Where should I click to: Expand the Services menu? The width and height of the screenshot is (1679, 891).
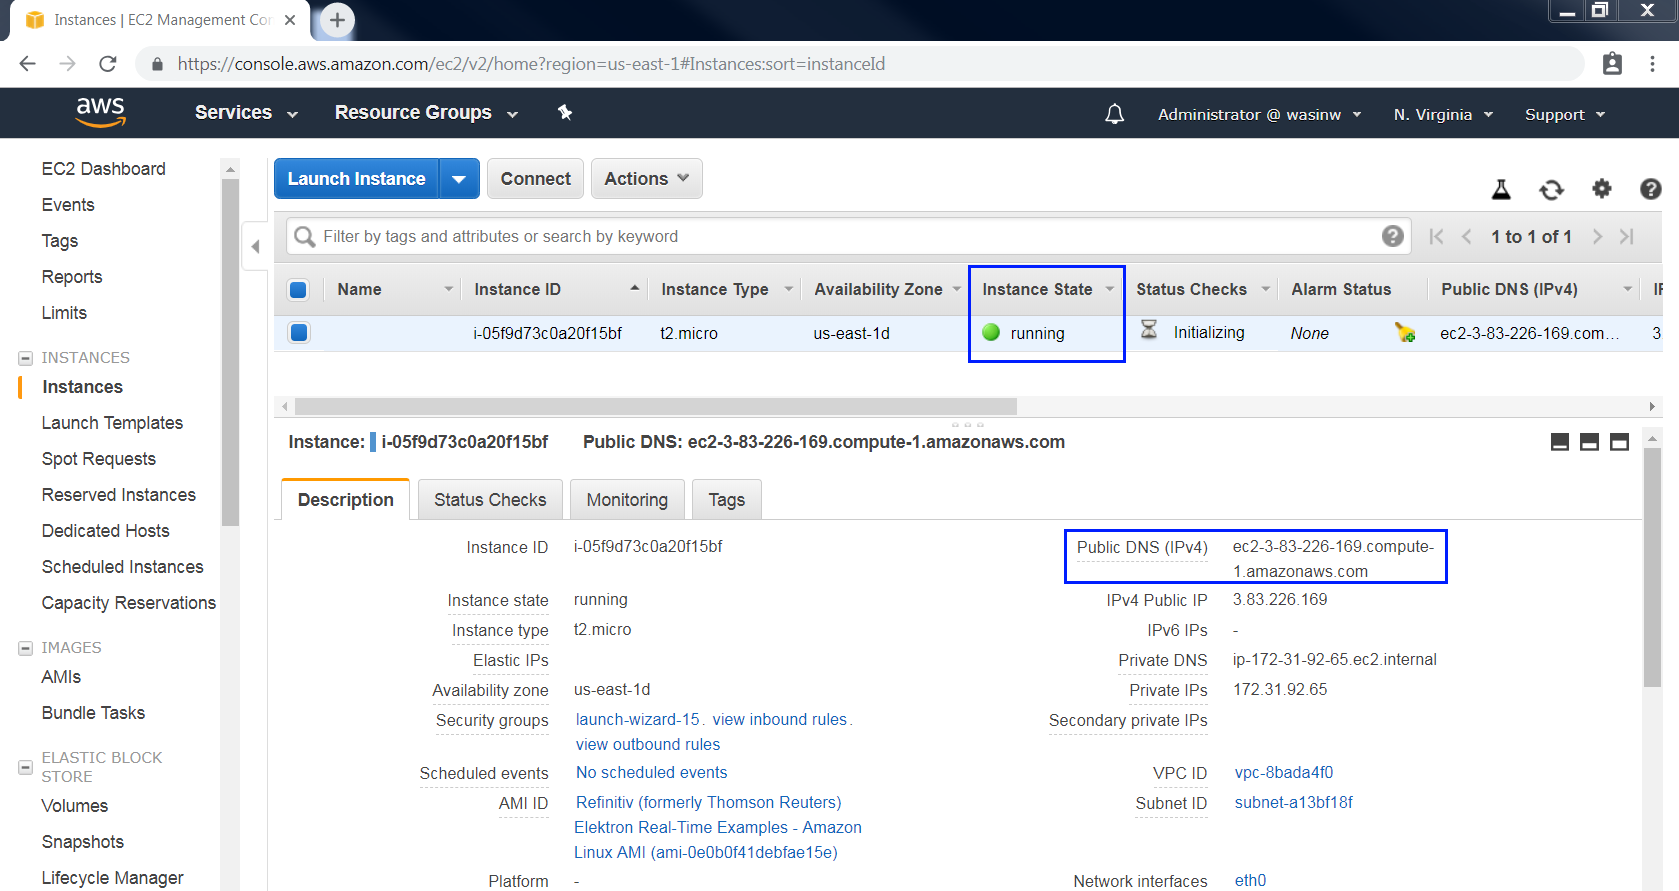[x=246, y=113]
